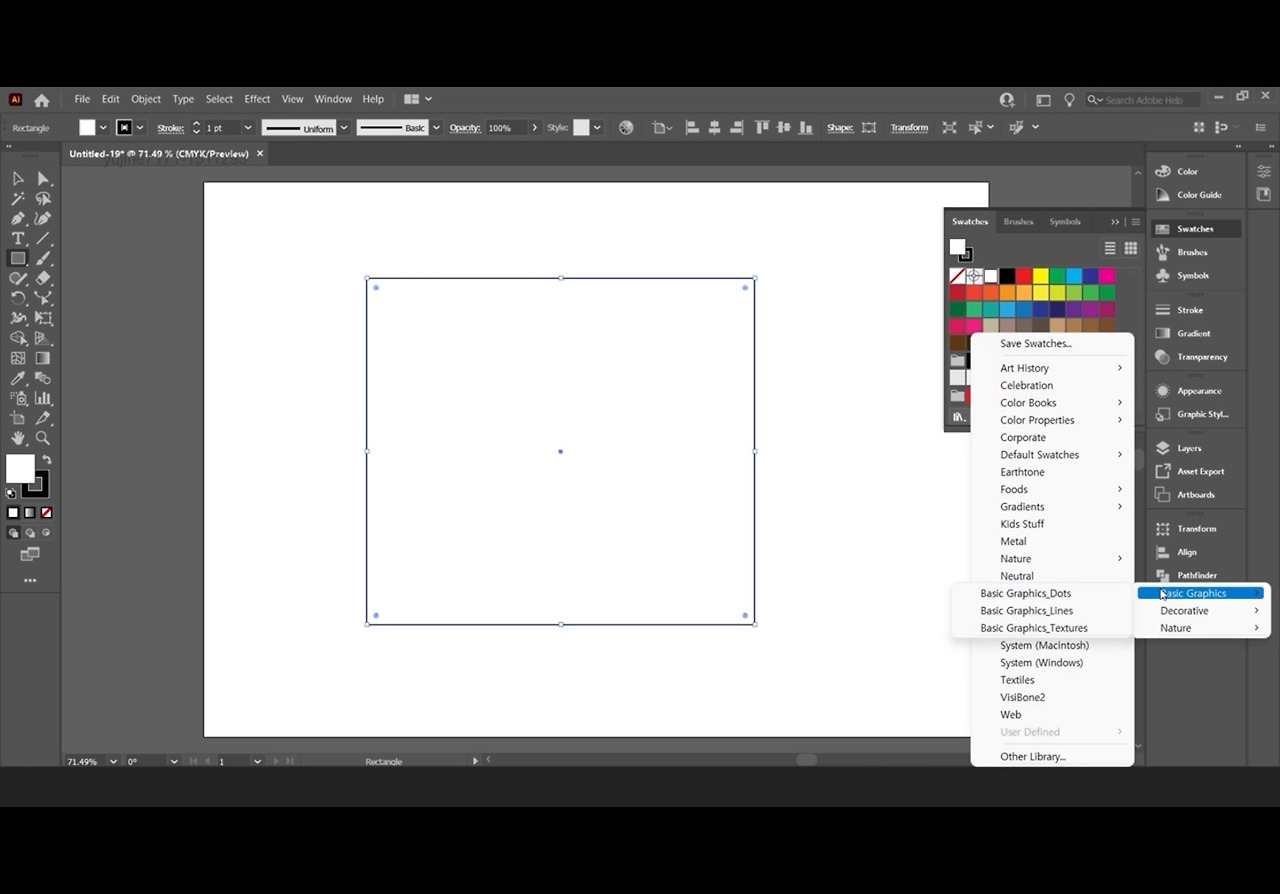Viewport: 1280px width, 894px height.
Task: Select the Selection tool arrow
Action: click(x=18, y=179)
